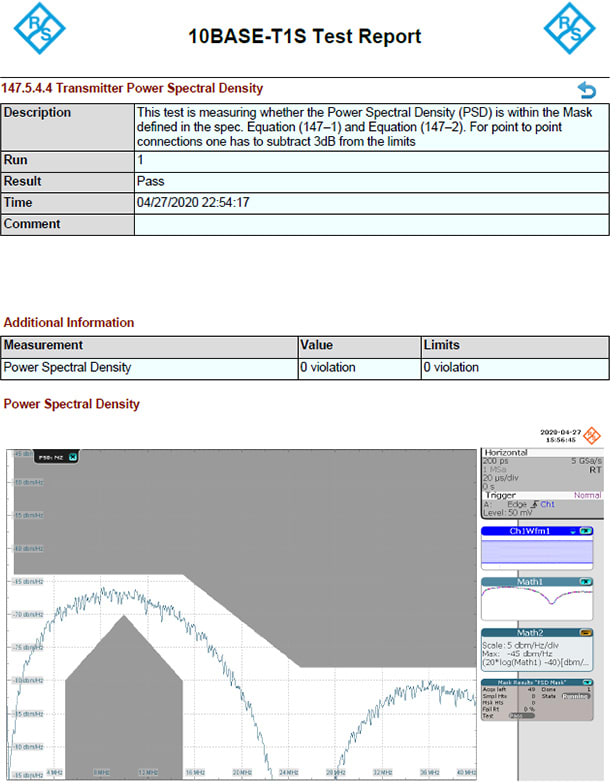Click the Limits column header
Image resolution: width=616 pixels, height=784 pixels.
click(x=515, y=346)
